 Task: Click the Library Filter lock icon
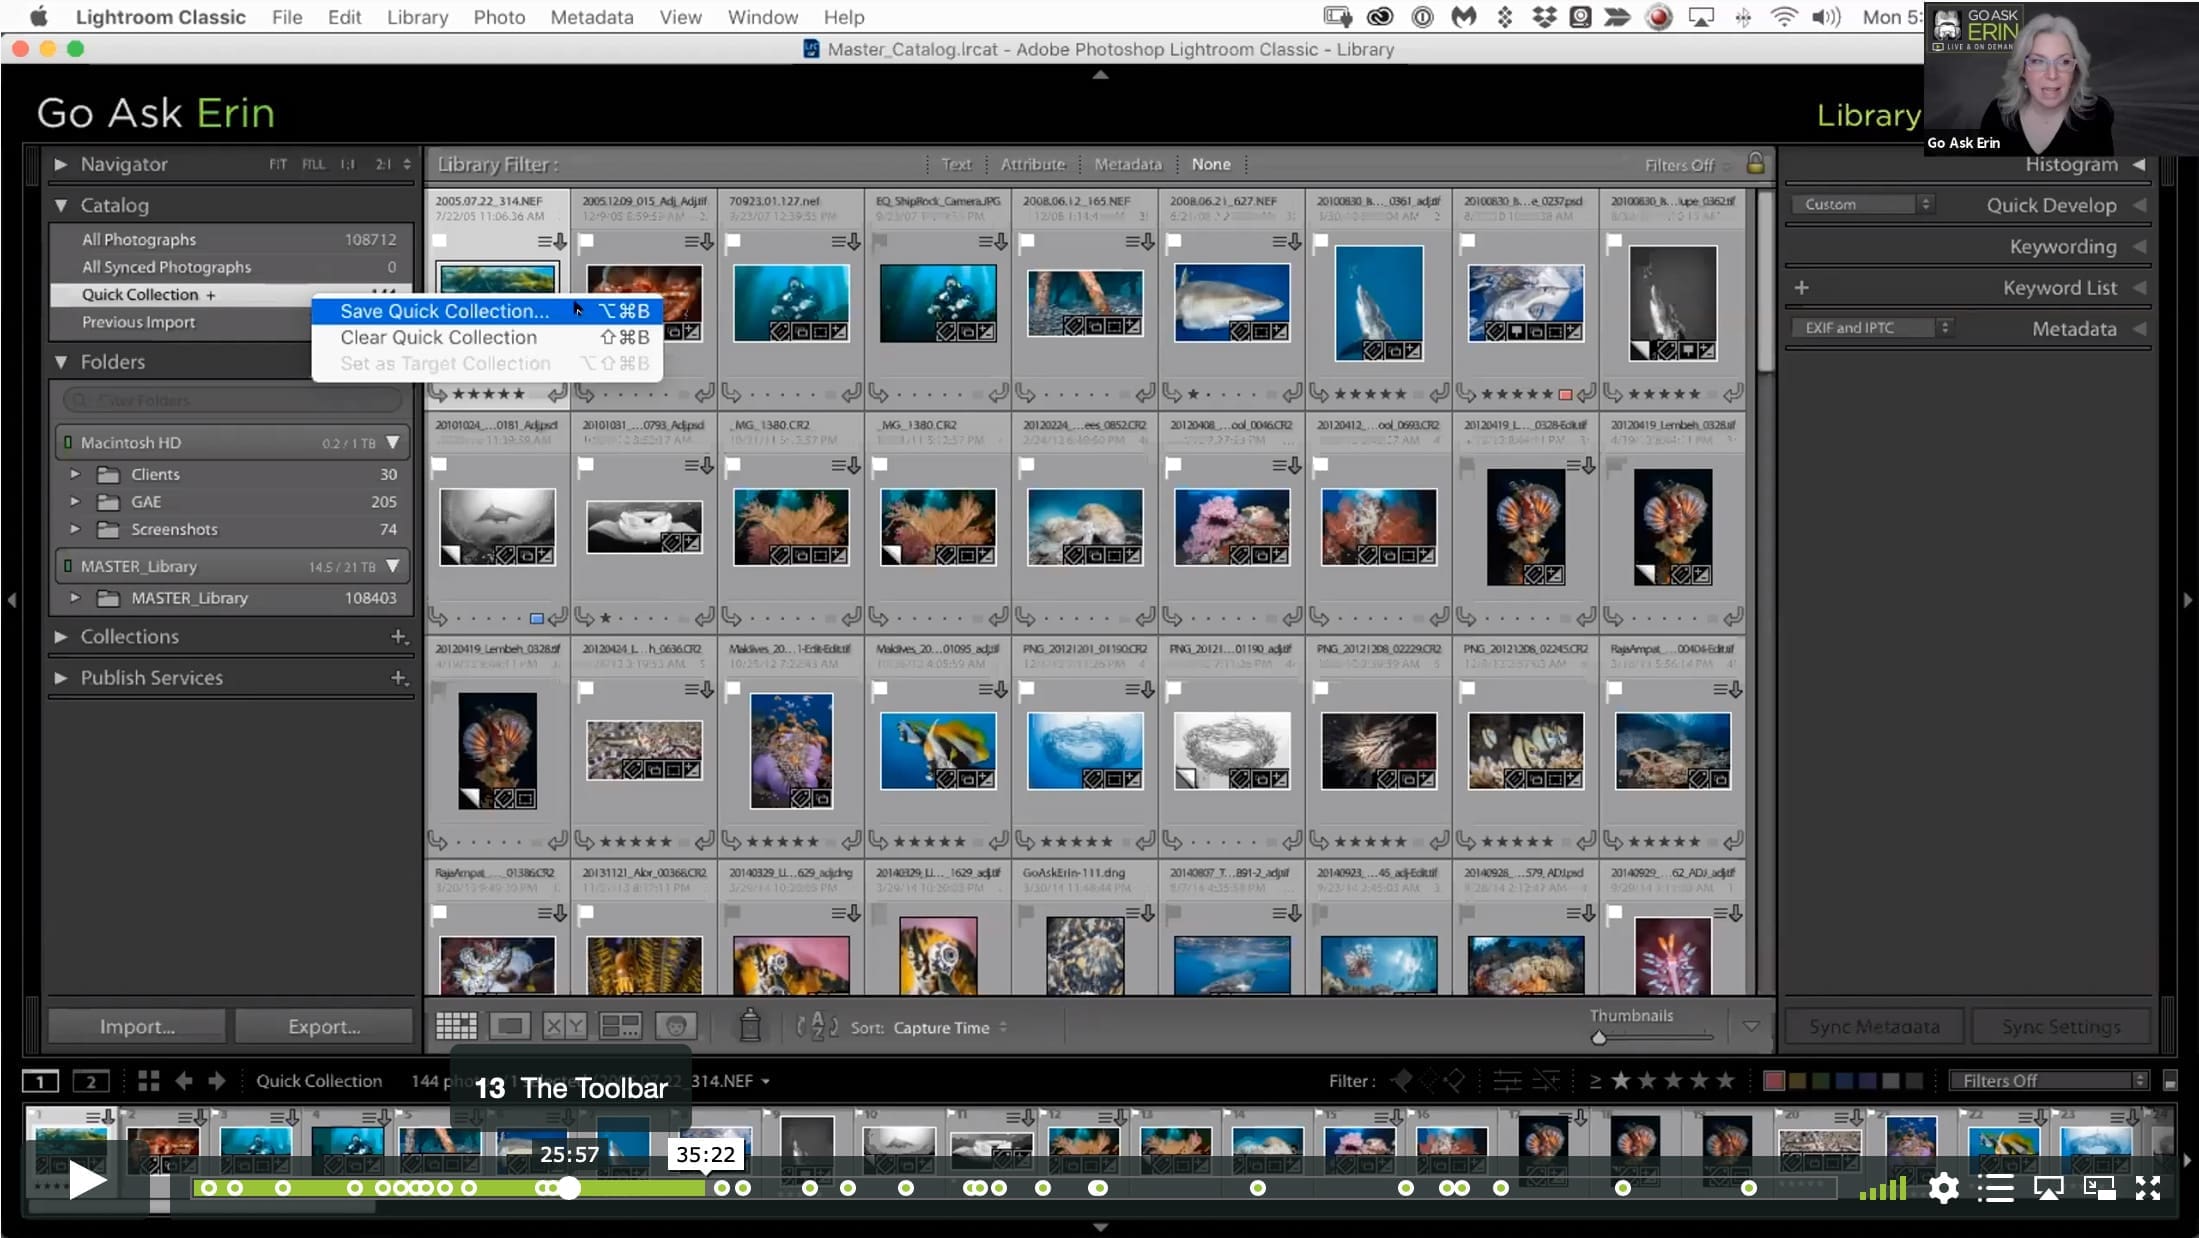[1755, 163]
